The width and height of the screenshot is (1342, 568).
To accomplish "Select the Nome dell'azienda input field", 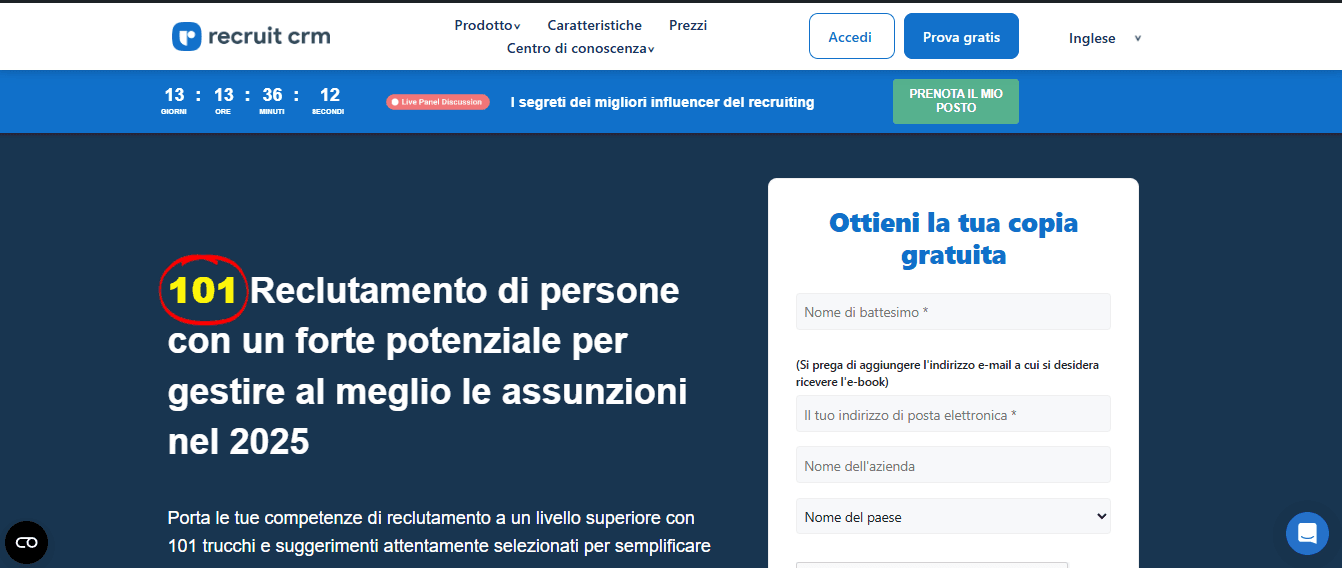I will (x=953, y=465).
